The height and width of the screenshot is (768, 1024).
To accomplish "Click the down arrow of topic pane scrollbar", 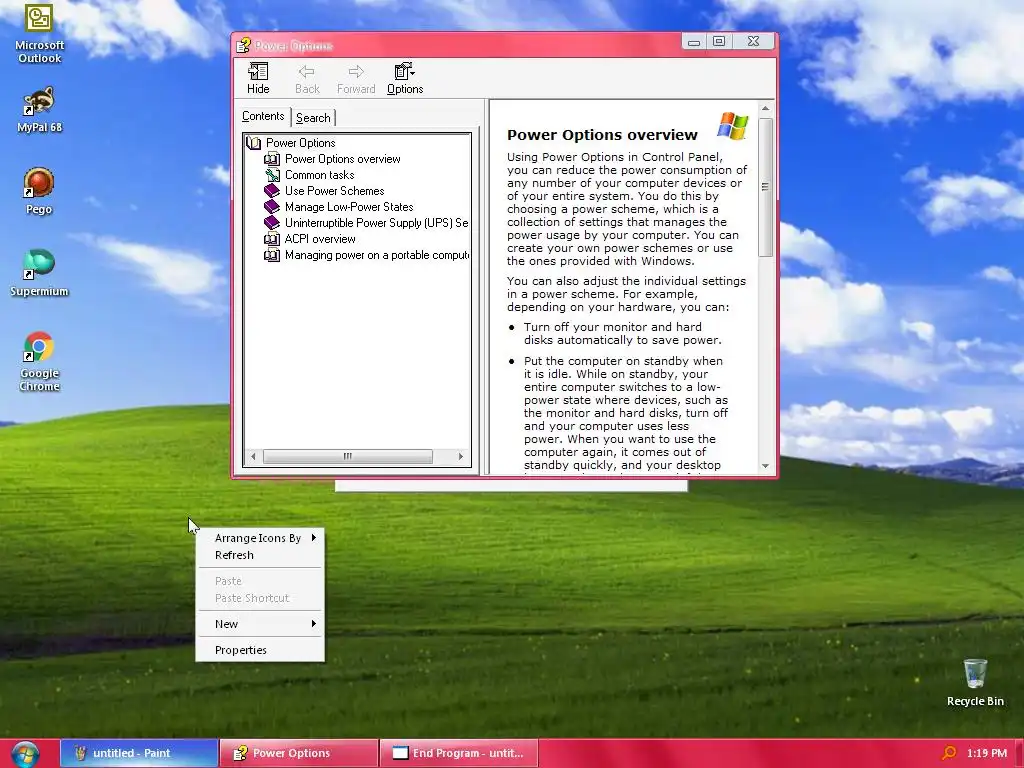I will pos(765,466).
